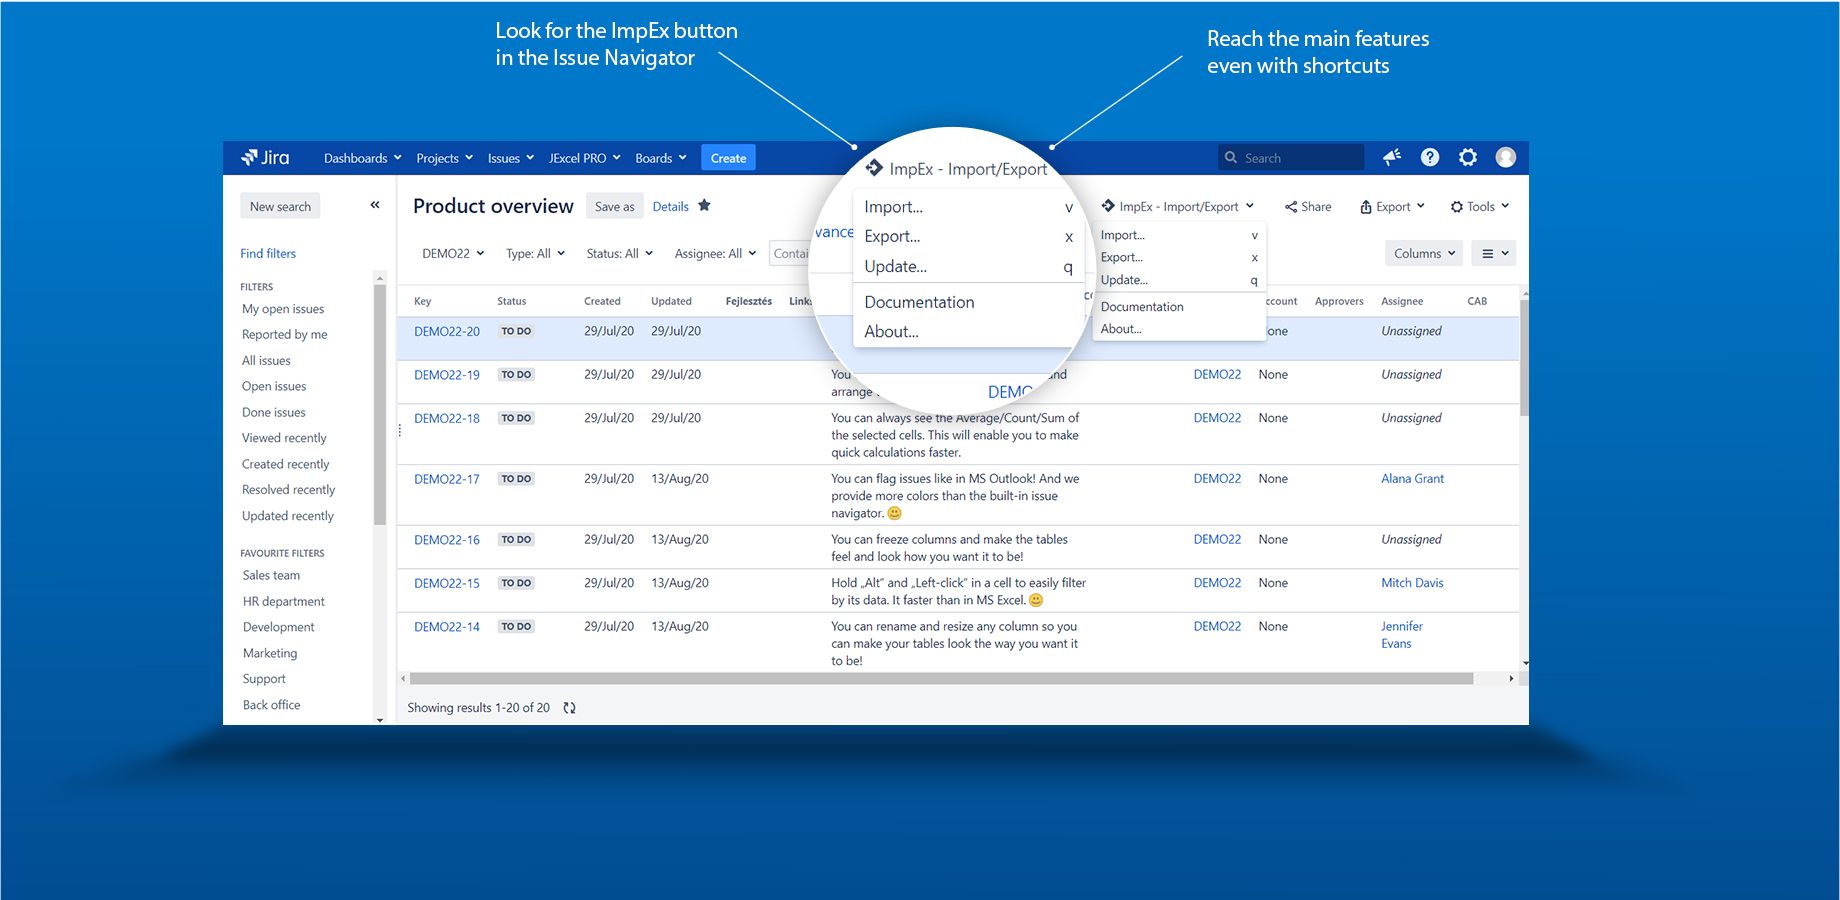Open the DEMO22 project filter dropdown
This screenshot has height=900, width=1840.
(453, 254)
